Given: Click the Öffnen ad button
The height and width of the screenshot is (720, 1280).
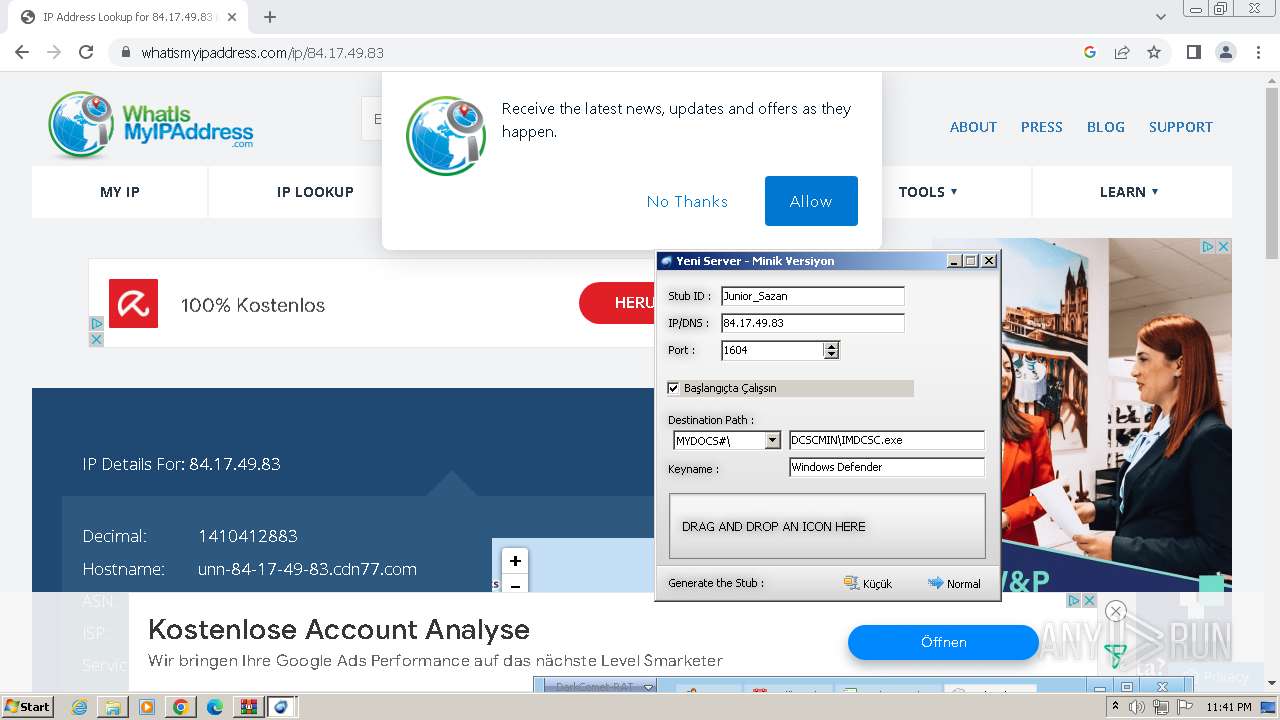Looking at the screenshot, I should click(x=943, y=642).
